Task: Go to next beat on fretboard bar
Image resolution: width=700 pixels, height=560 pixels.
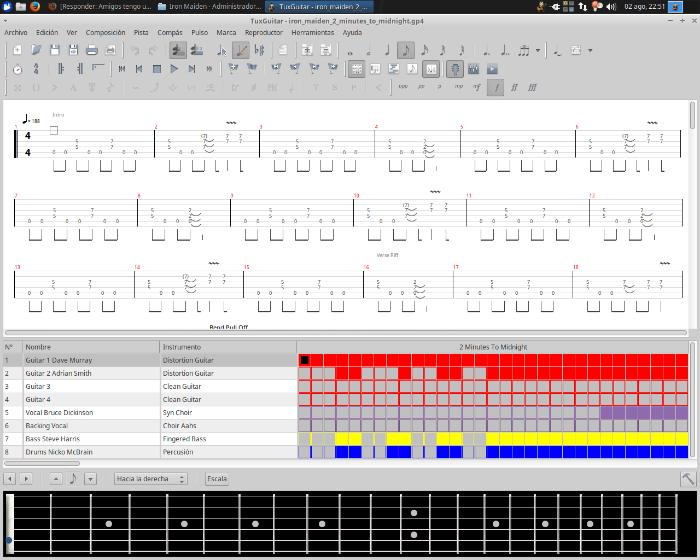Action: click(26, 479)
